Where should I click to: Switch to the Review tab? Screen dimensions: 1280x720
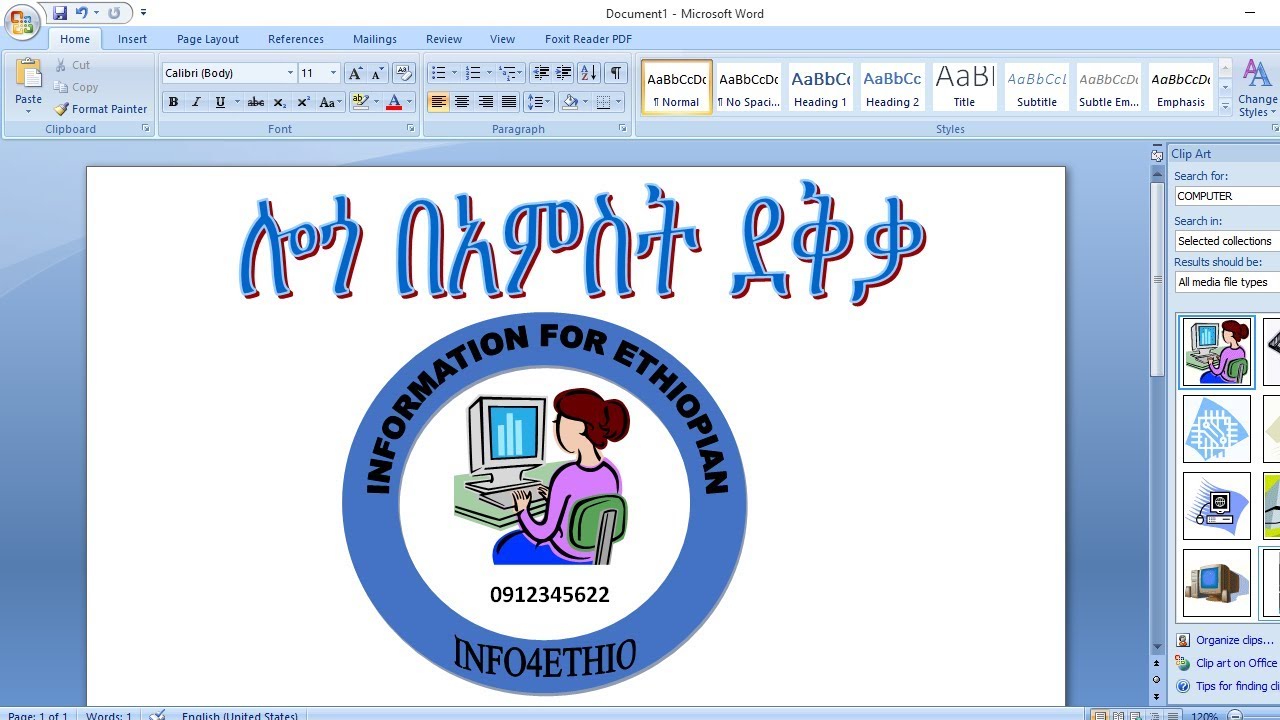[x=444, y=39]
